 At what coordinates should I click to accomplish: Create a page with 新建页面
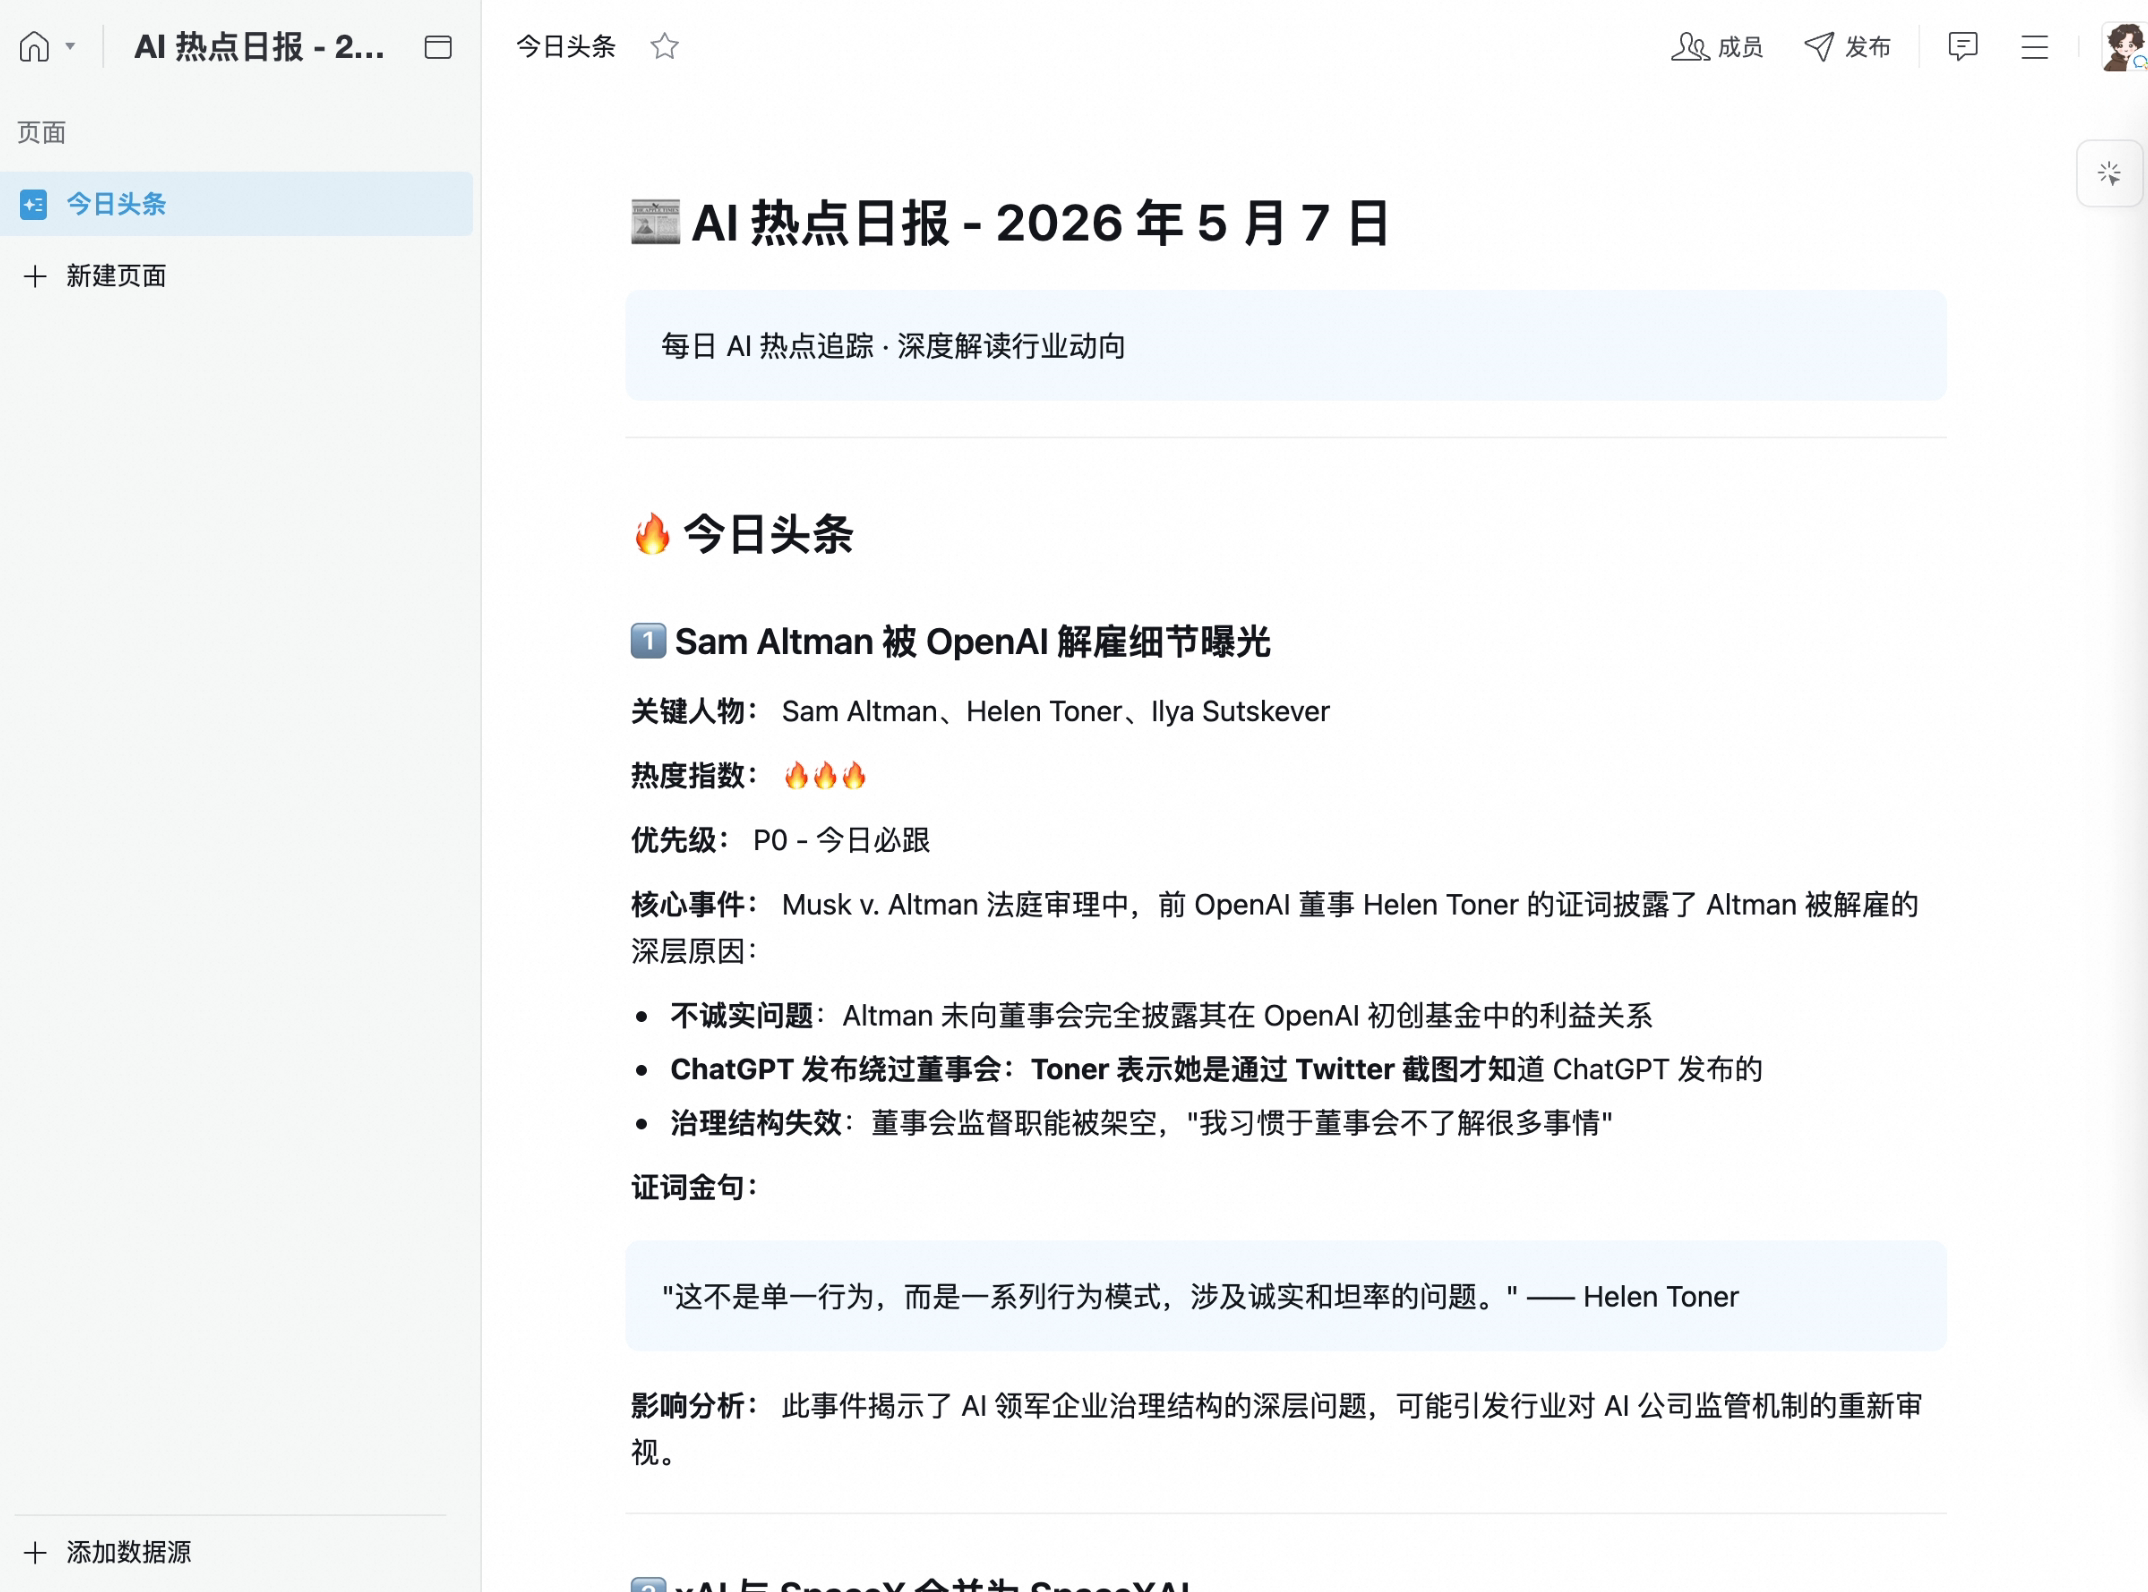pos(95,276)
